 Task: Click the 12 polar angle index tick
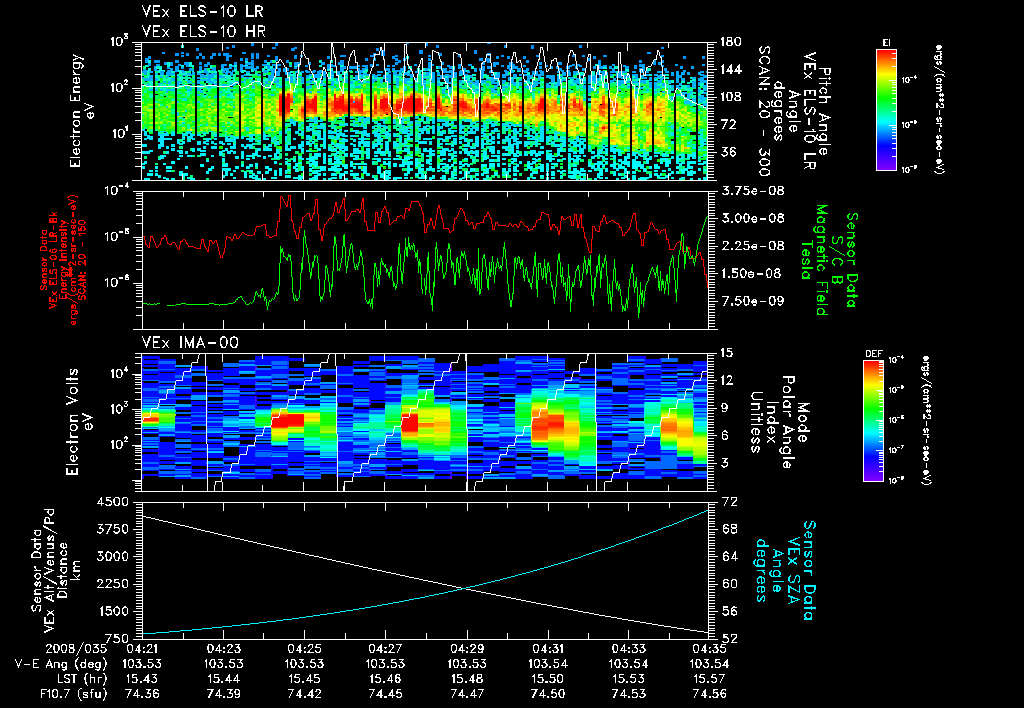click(726, 380)
